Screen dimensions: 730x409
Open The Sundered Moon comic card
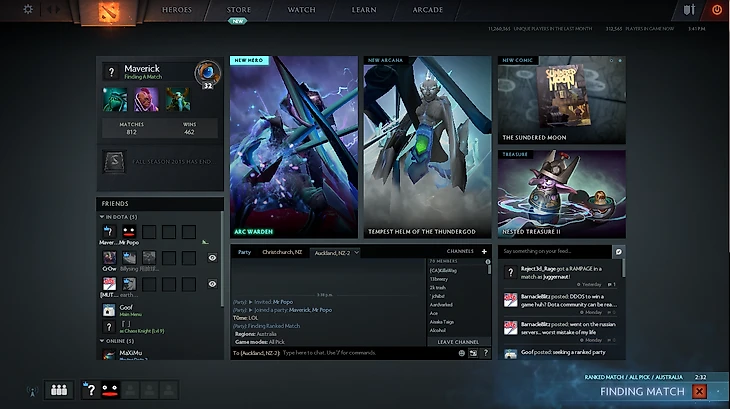coord(561,100)
